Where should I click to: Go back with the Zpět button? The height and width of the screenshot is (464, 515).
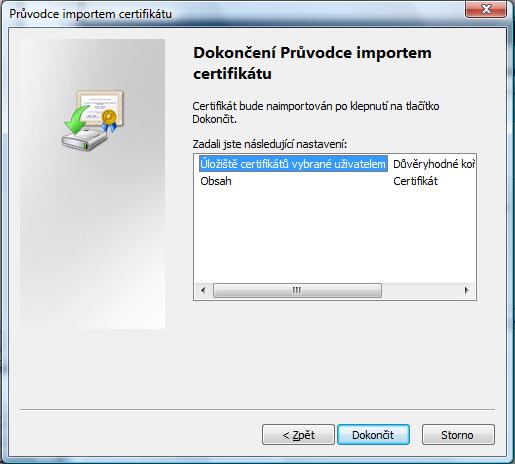[298, 435]
